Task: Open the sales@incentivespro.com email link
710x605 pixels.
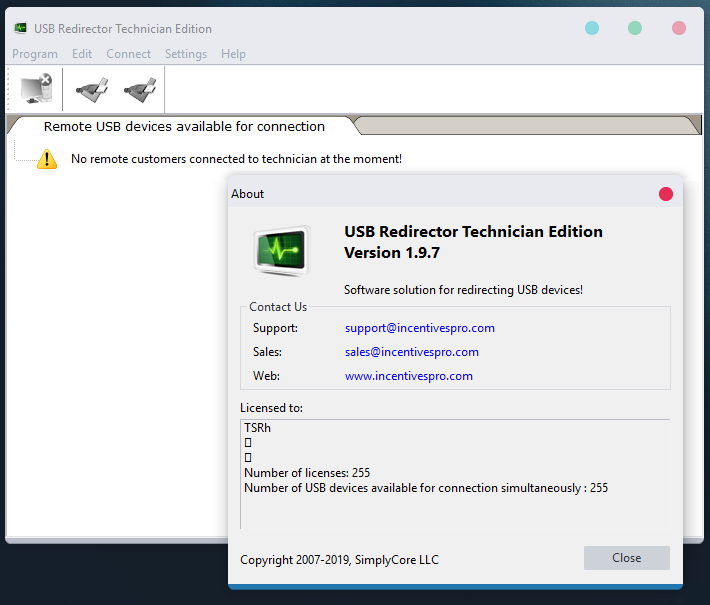Action: pos(412,352)
